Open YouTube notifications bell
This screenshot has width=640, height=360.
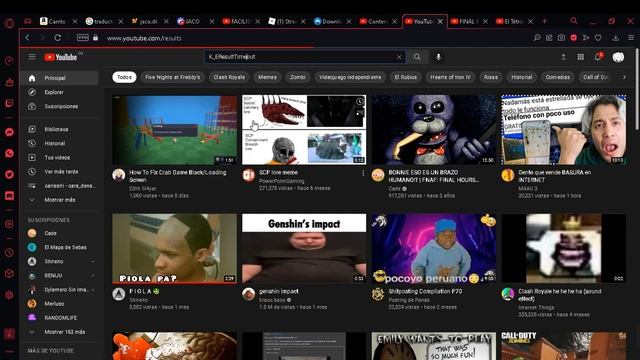pyautogui.click(x=598, y=57)
